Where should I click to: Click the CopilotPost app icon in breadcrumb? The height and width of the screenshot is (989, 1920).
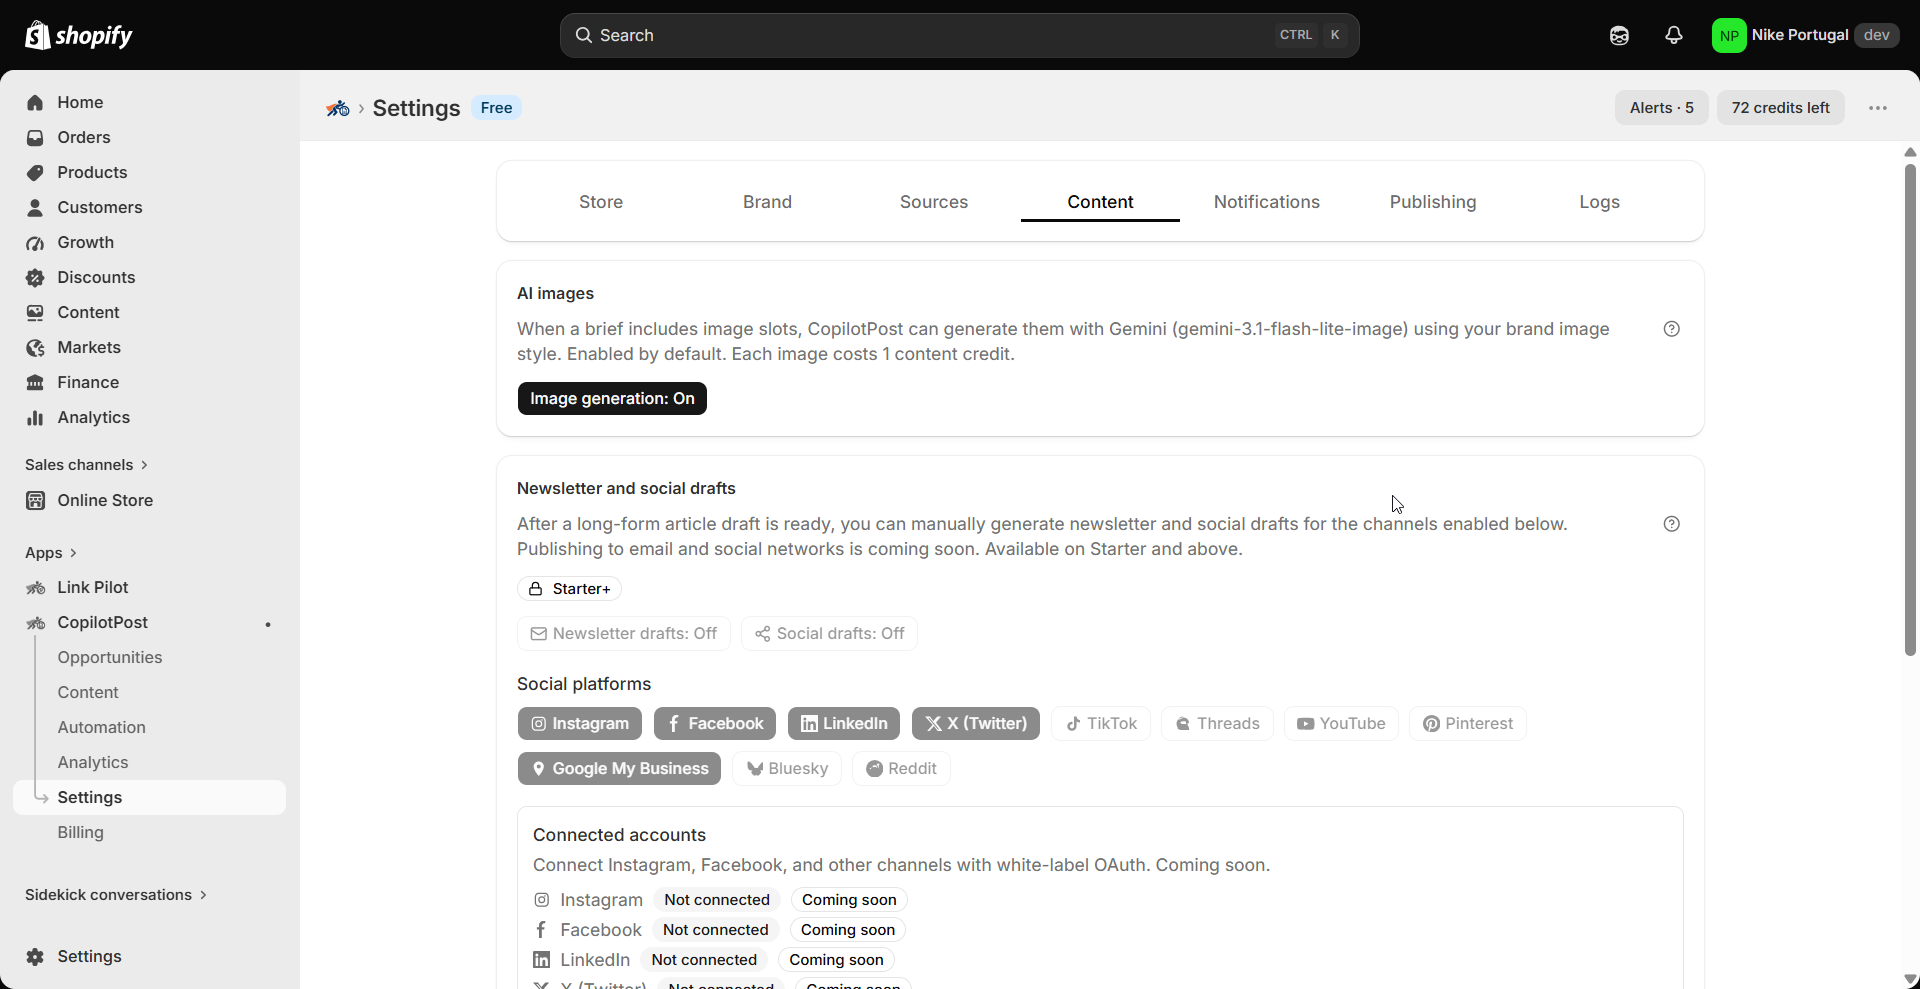click(x=338, y=108)
